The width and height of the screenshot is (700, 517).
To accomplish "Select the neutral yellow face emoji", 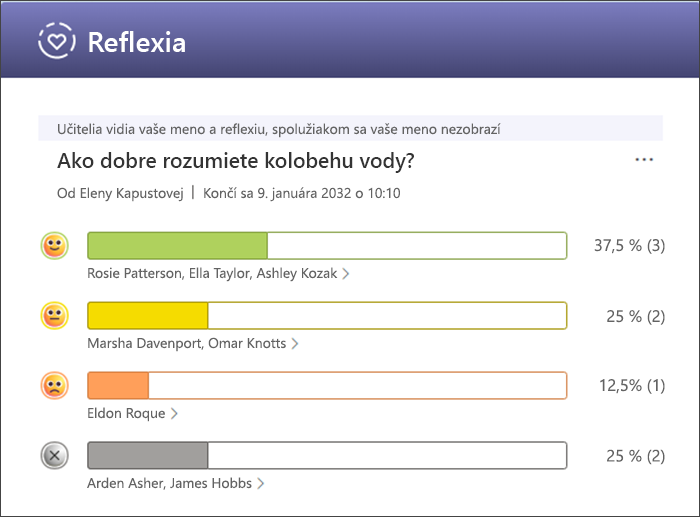I will point(54,316).
